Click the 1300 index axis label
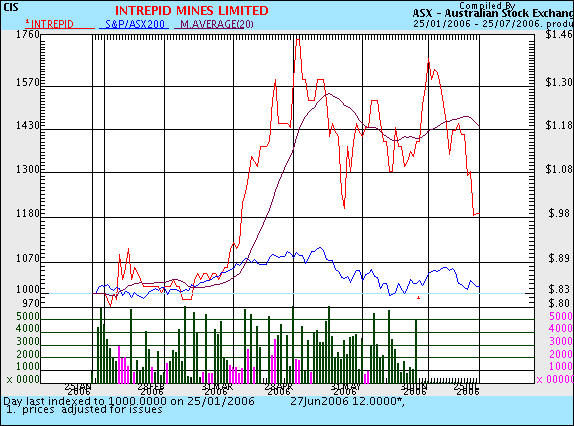The width and height of the screenshot is (574, 426). [x=27, y=169]
